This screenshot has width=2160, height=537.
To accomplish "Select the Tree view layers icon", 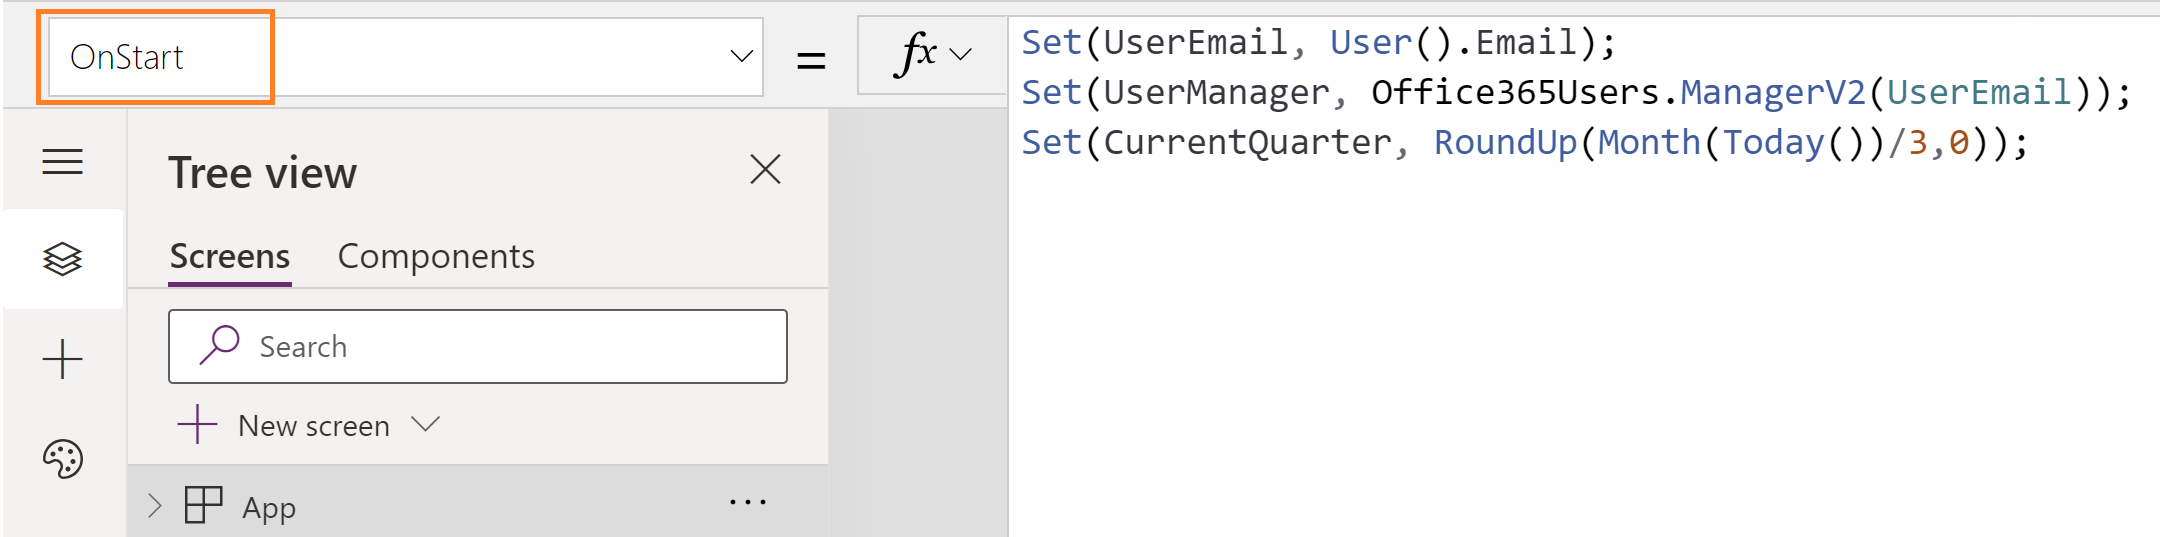I will pos(62,259).
